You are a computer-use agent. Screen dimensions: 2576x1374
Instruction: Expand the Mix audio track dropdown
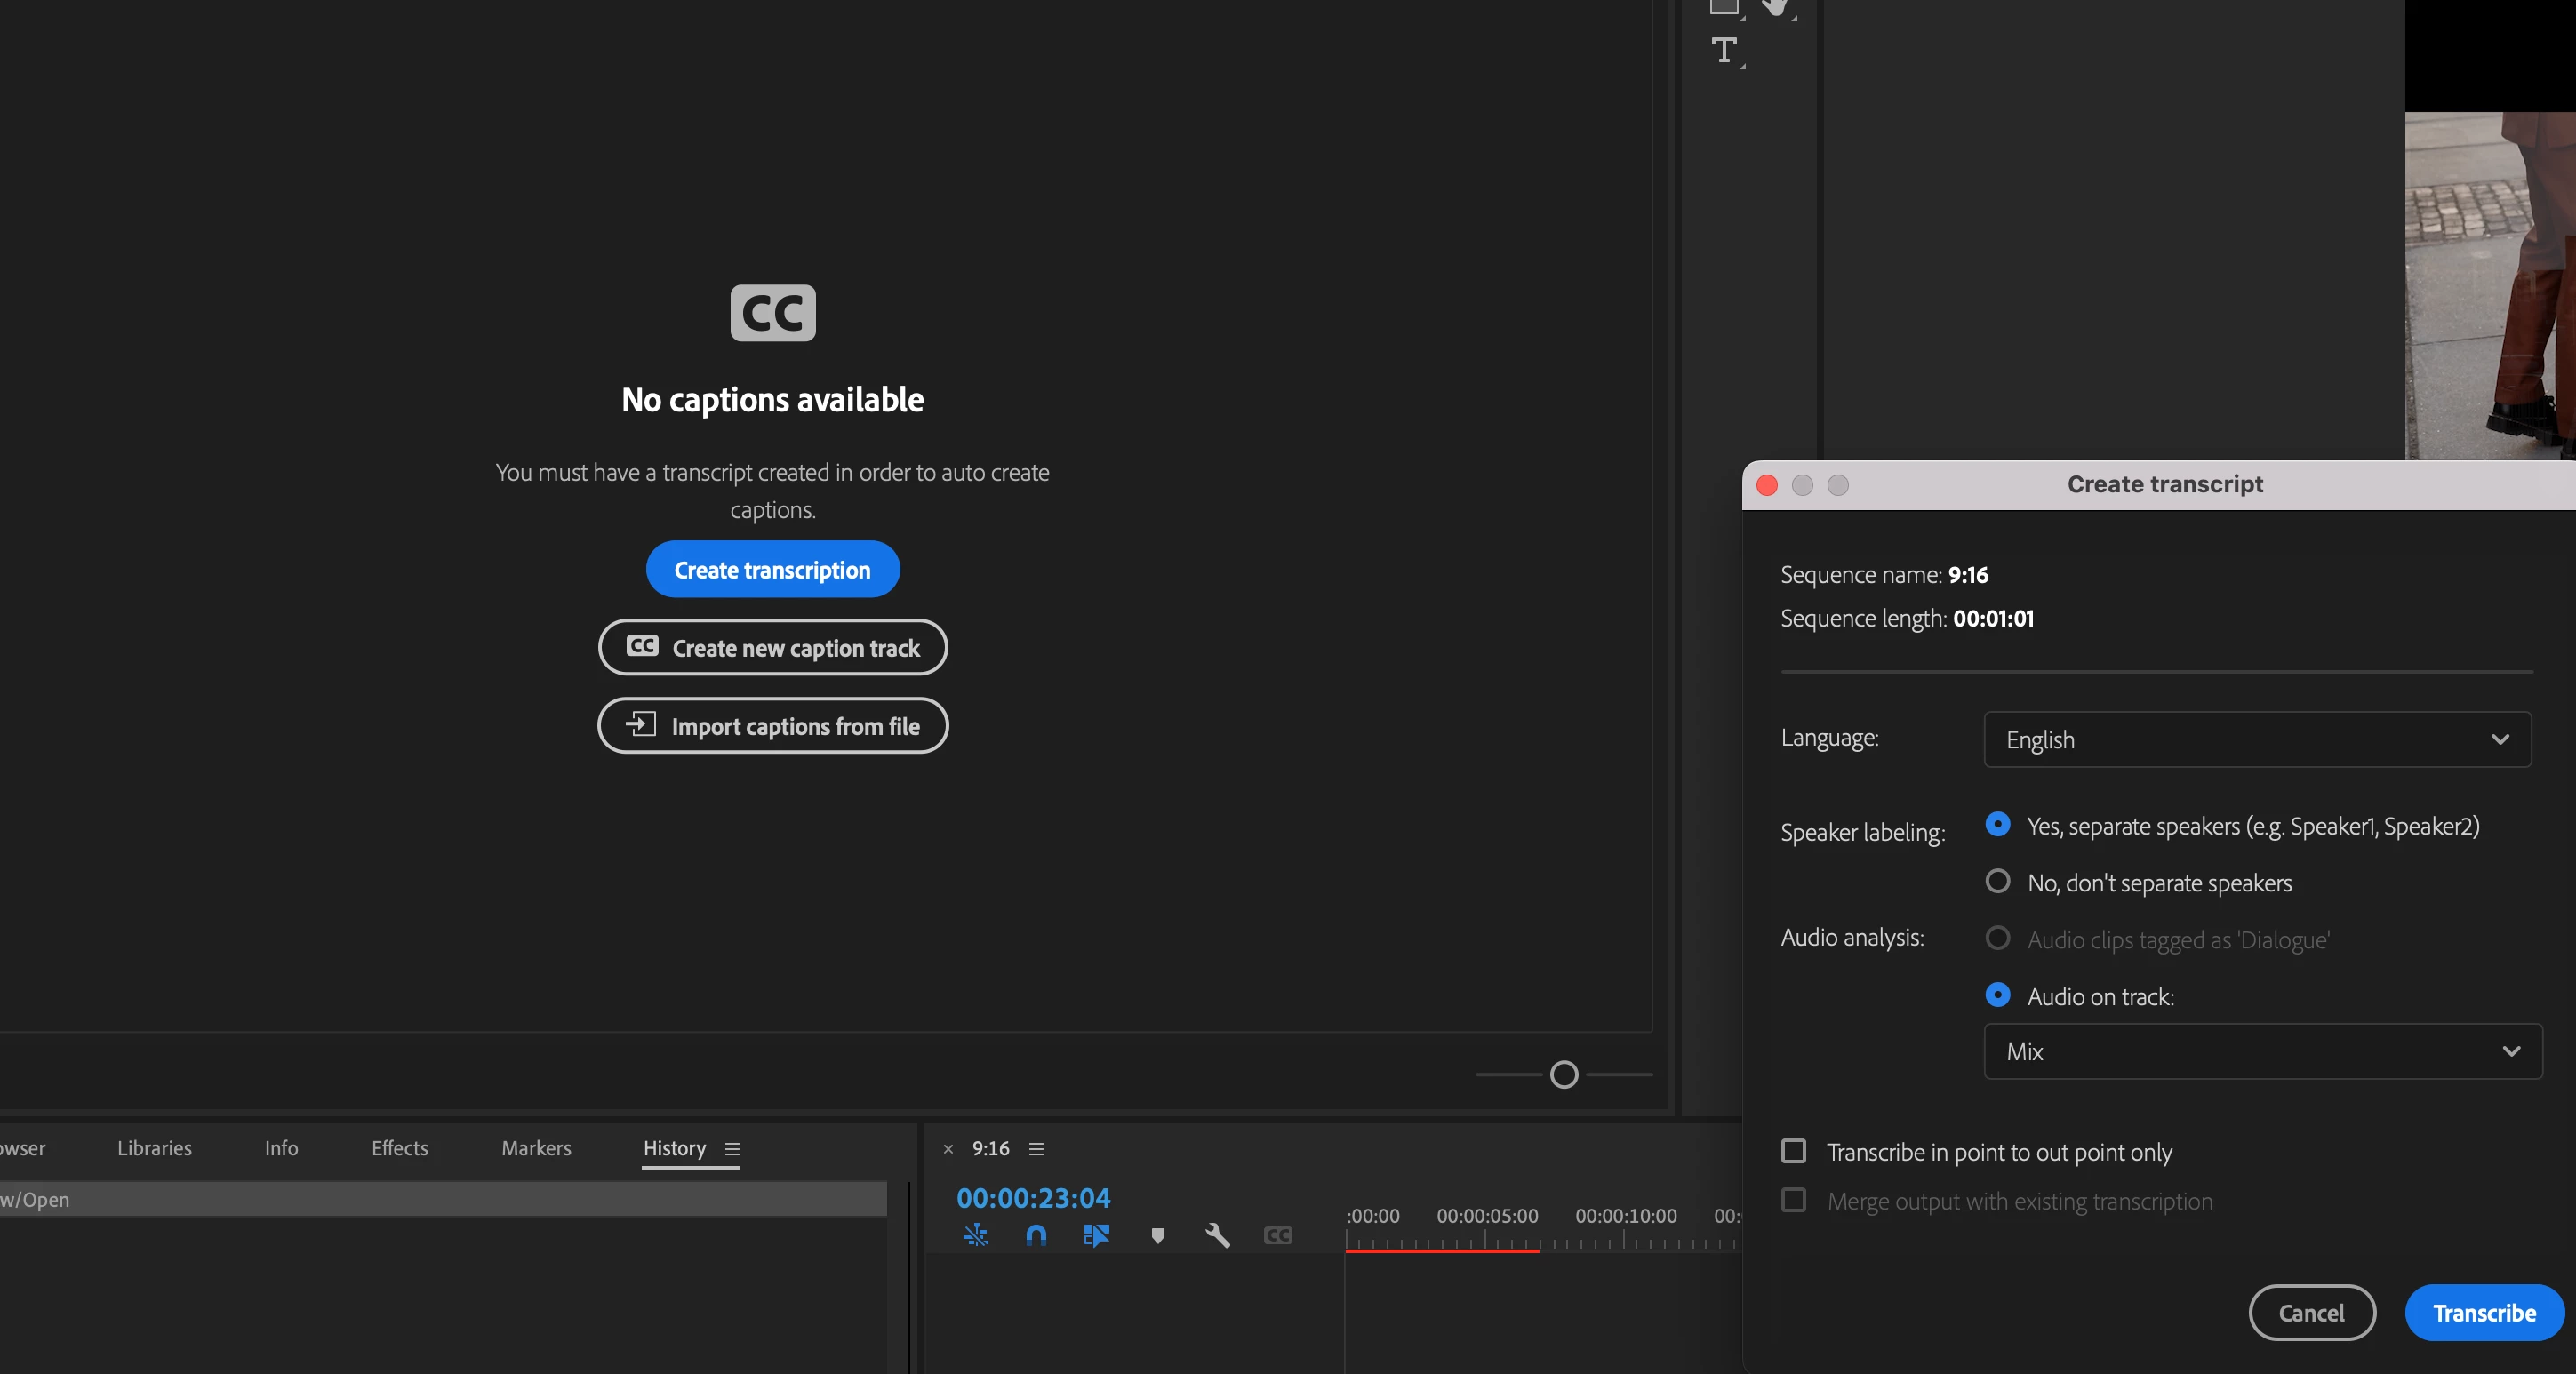tap(2262, 1051)
